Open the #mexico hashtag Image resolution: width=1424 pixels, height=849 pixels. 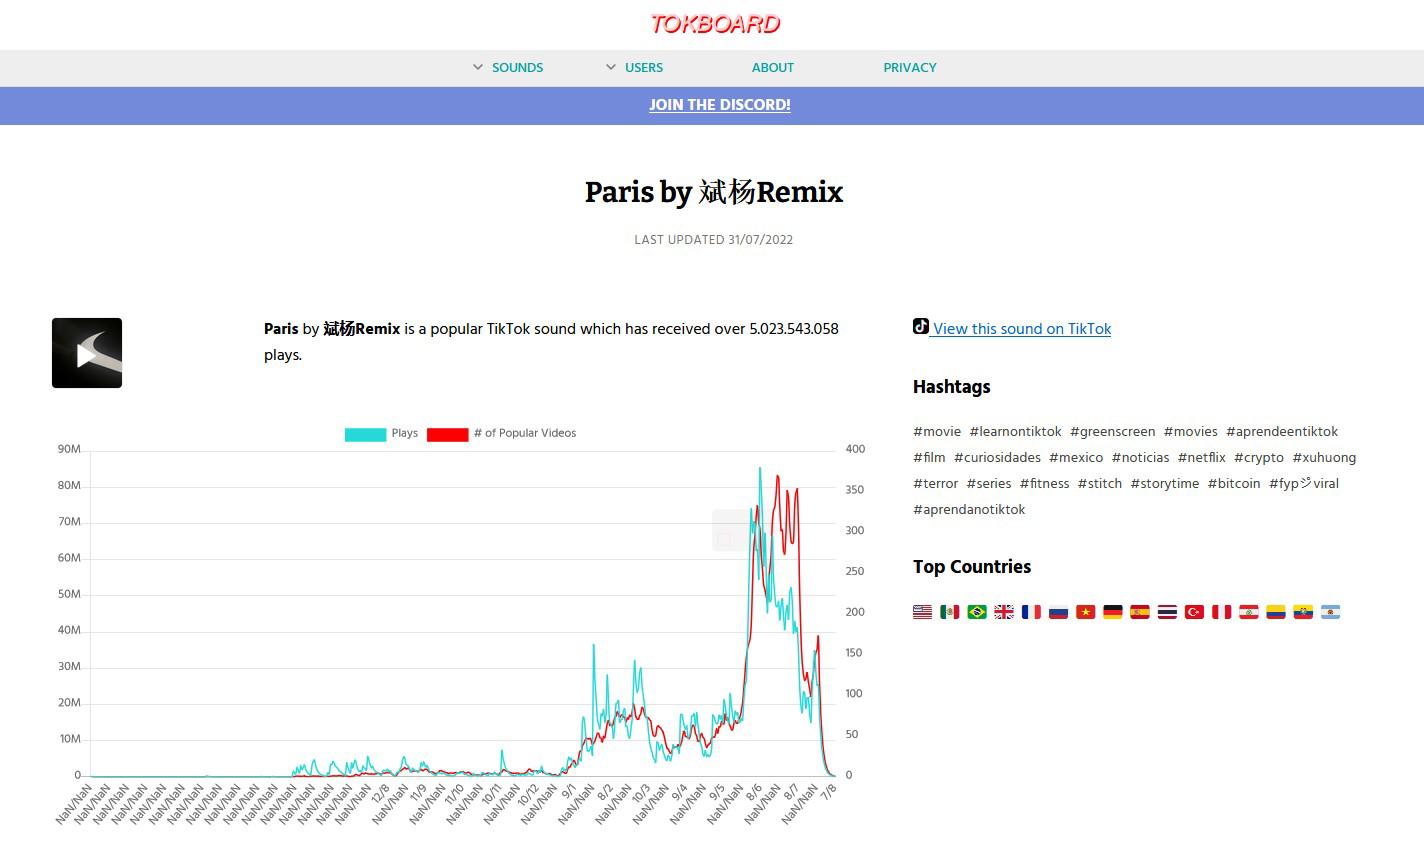1076,458
